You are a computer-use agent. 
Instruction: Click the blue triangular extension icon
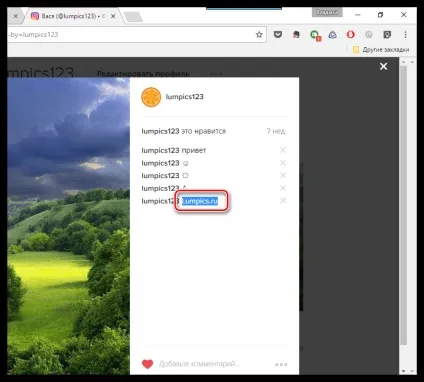(x=332, y=34)
